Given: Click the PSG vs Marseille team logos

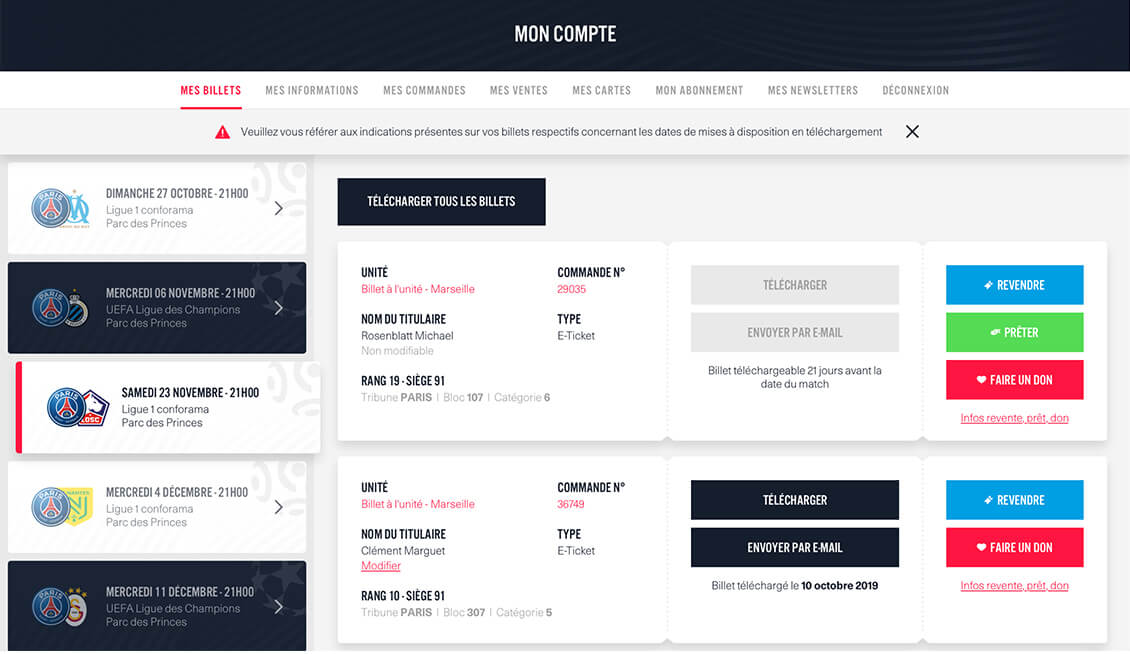Looking at the screenshot, I should (60, 208).
